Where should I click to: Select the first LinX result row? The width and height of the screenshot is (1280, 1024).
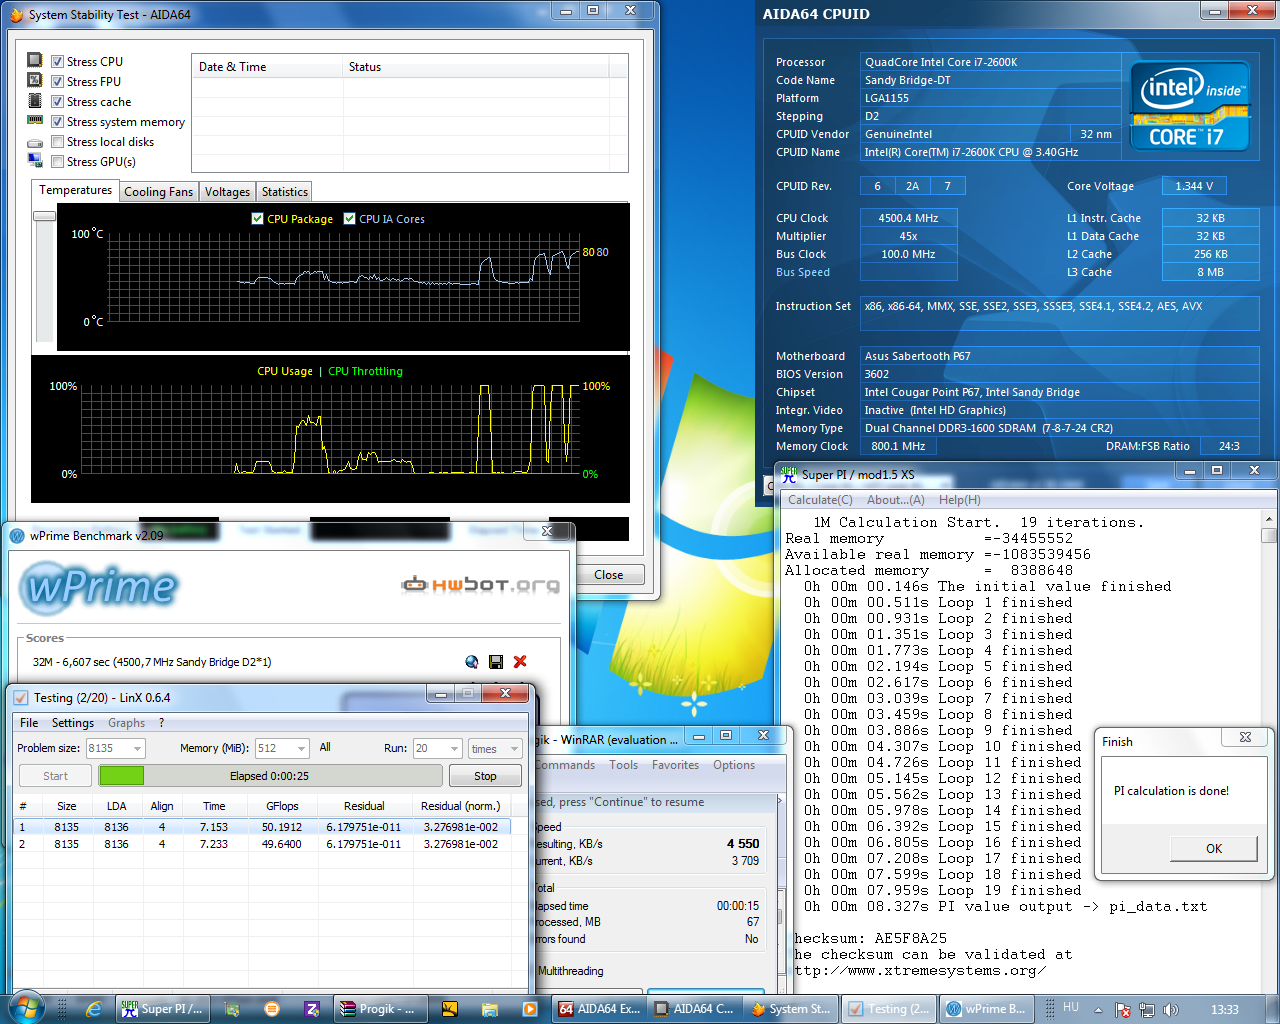(x=262, y=827)
